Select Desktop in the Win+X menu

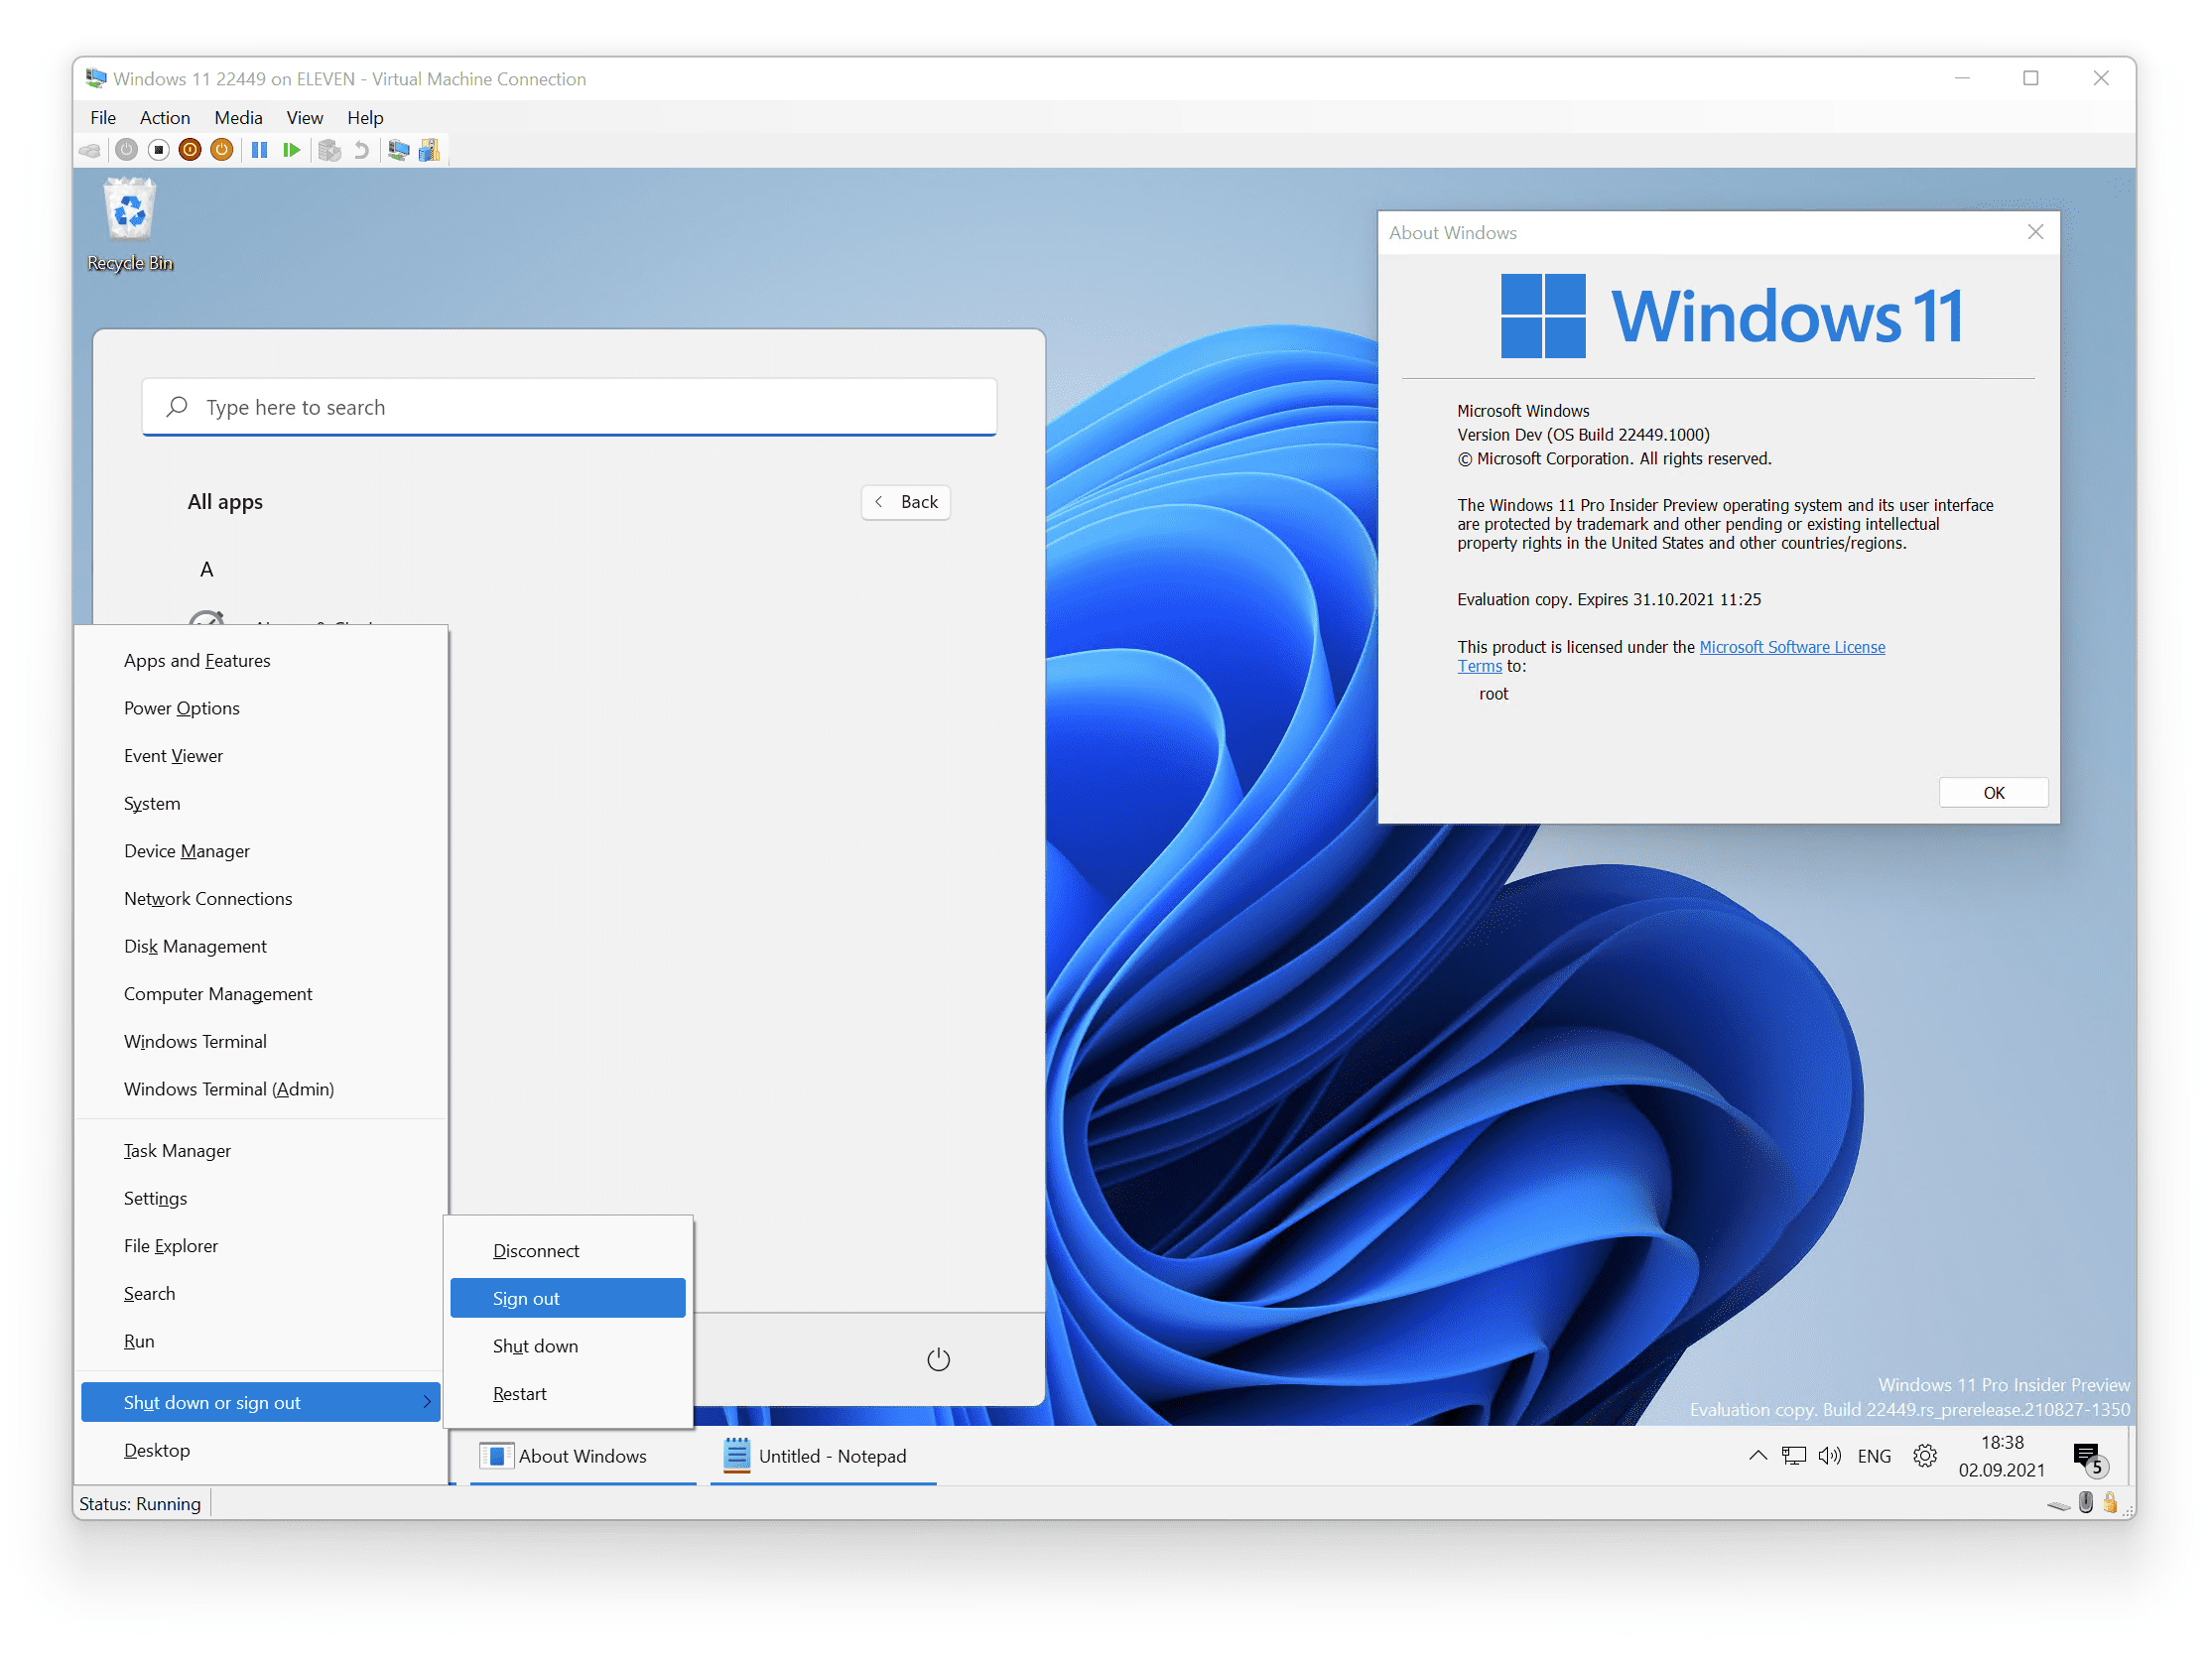[261, 1451]
